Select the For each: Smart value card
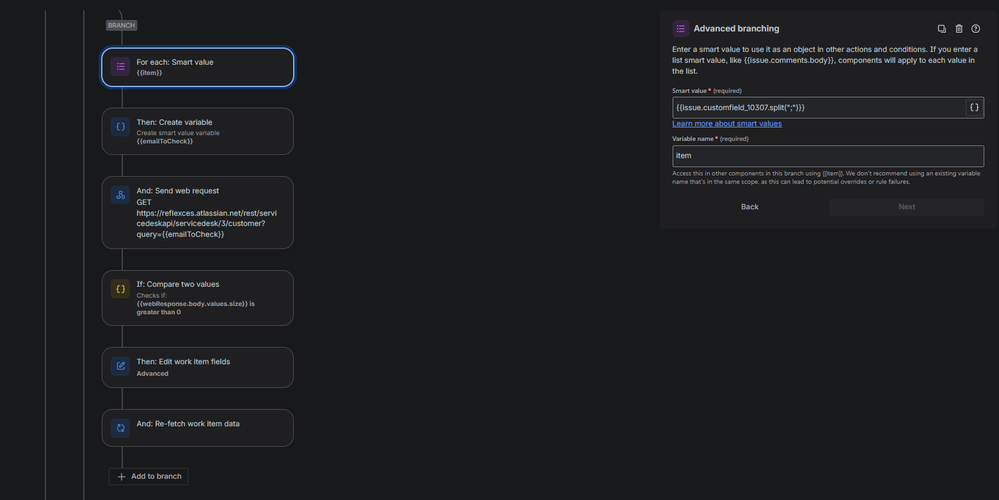The height and width of the screenshot is (500, 999). [x=198, y=67]
